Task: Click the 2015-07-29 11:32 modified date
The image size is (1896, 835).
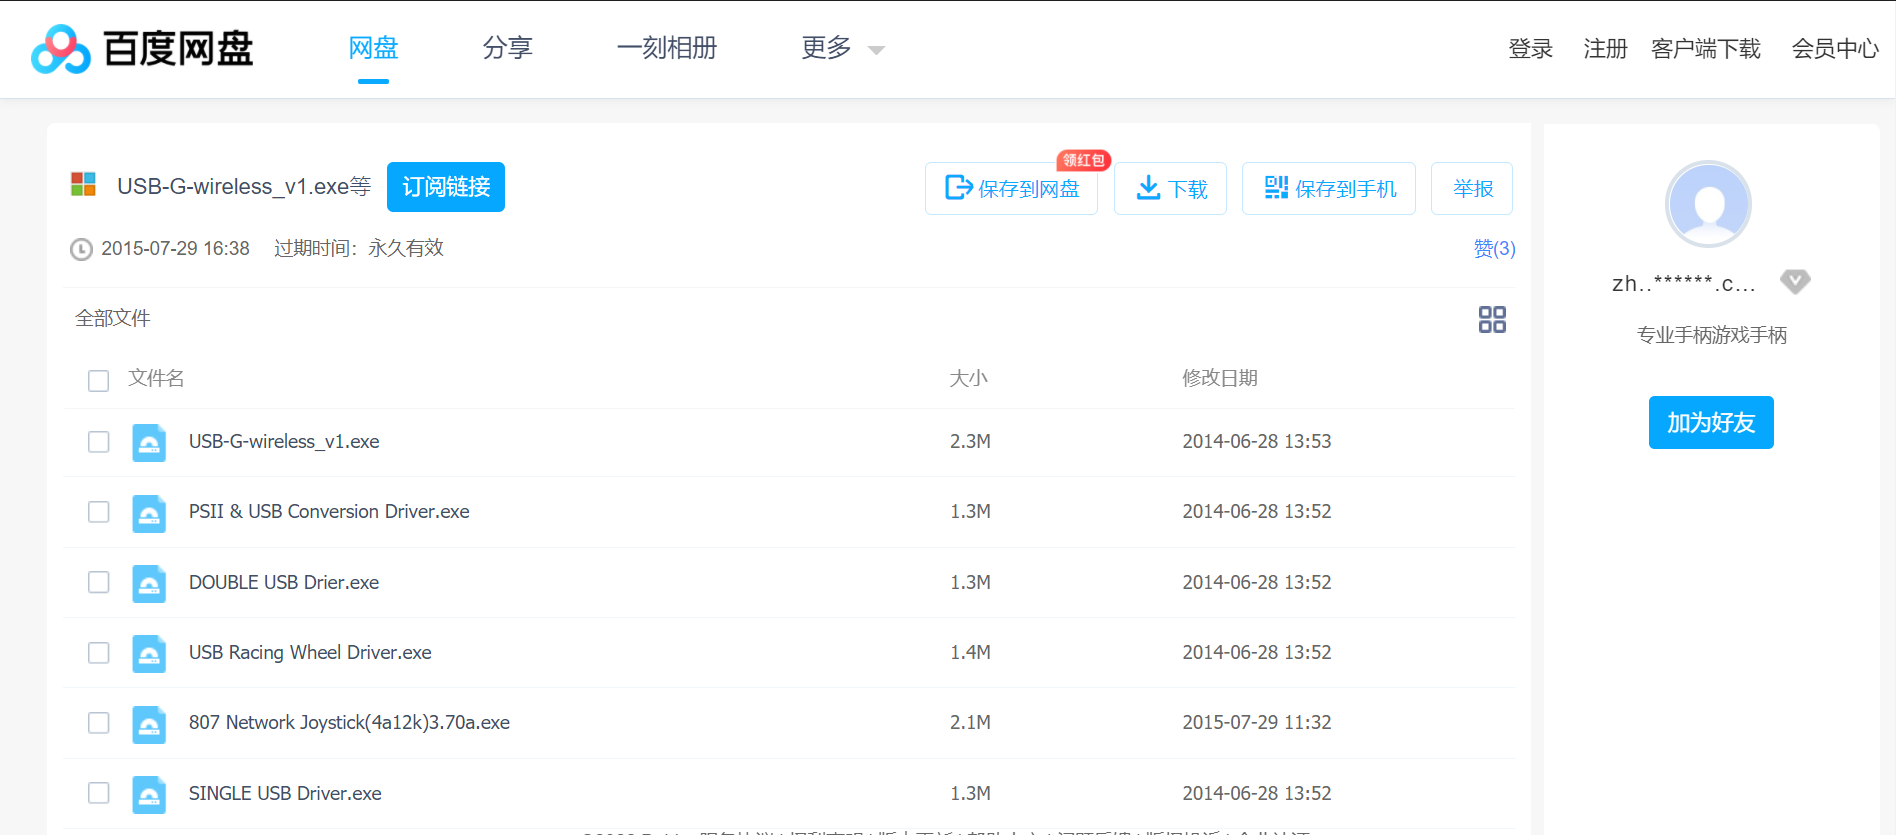Action: (x=1257, y=722)
